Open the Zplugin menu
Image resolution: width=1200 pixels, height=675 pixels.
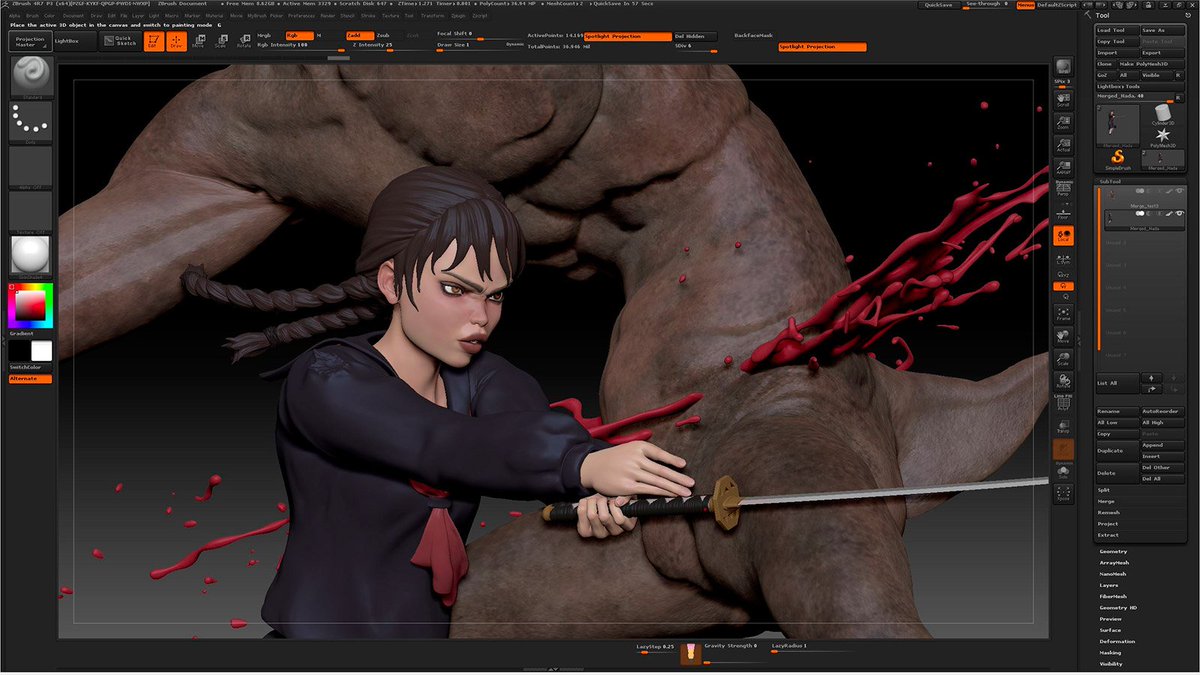pyautogui.click(x=458, y=16)
